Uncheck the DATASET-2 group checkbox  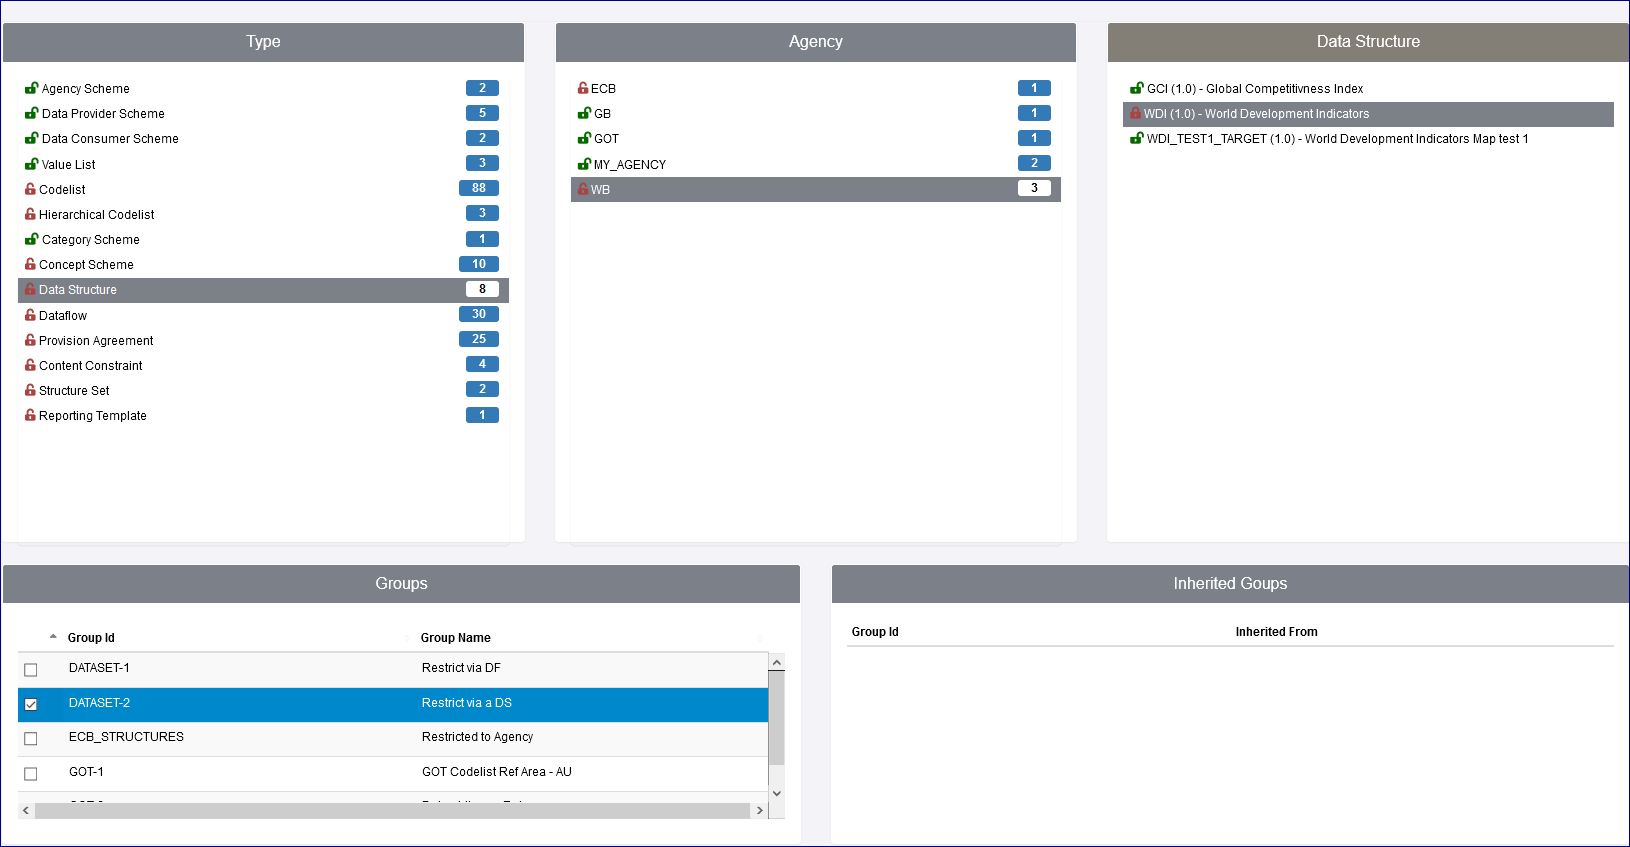[31, 704]
